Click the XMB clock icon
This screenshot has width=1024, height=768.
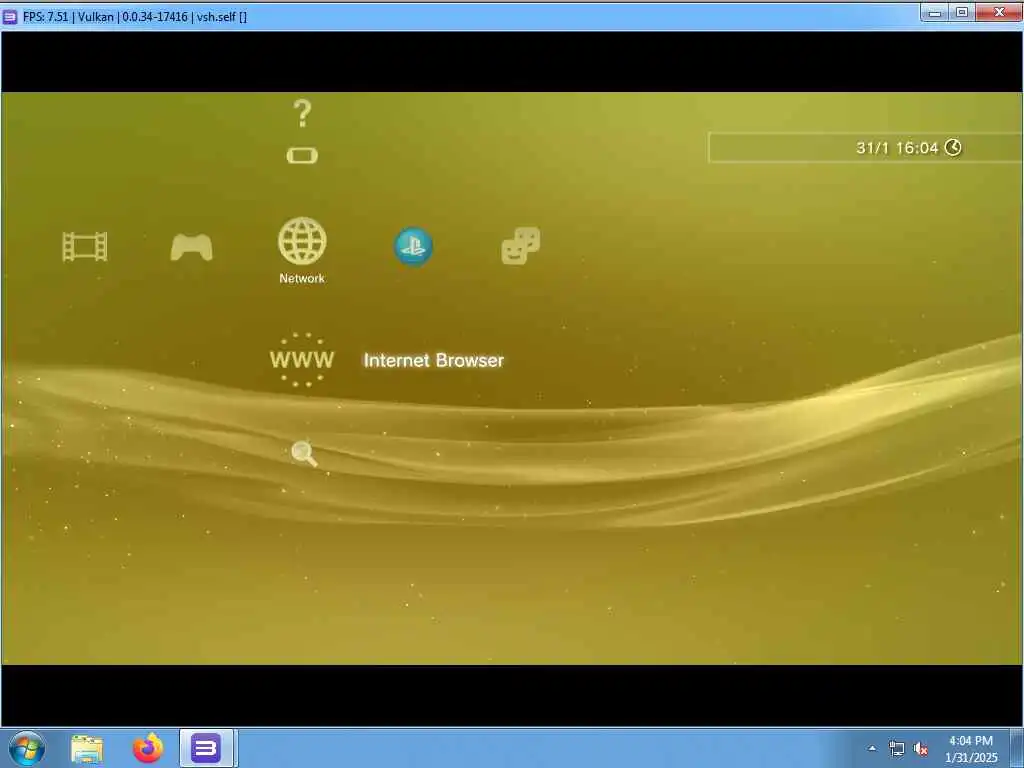[x=953, y=148]
